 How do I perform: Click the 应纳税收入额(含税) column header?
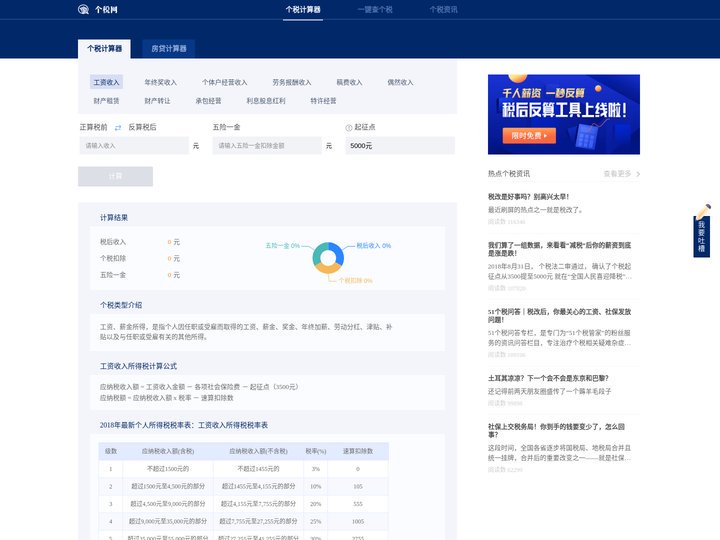(168, 451)
